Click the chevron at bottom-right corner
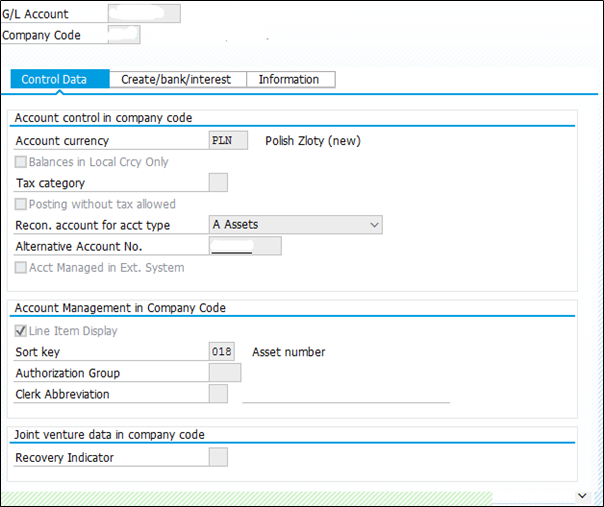604x507 pixels. tap(582, 495)
